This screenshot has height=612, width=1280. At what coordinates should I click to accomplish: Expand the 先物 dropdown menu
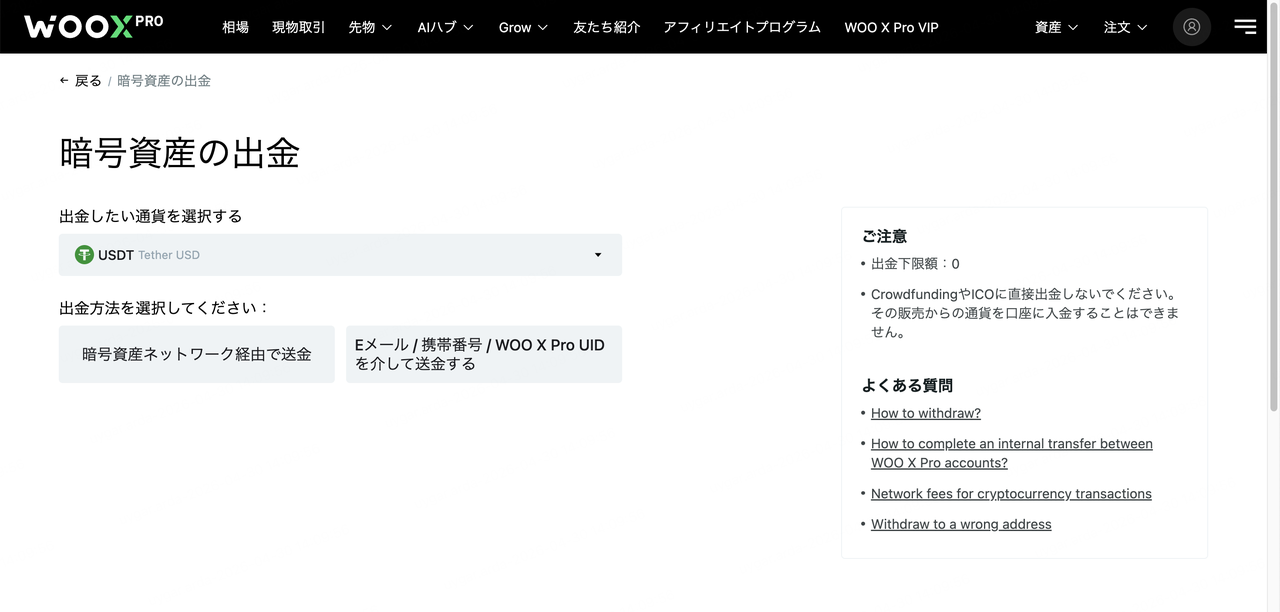[x=370, y=27]
